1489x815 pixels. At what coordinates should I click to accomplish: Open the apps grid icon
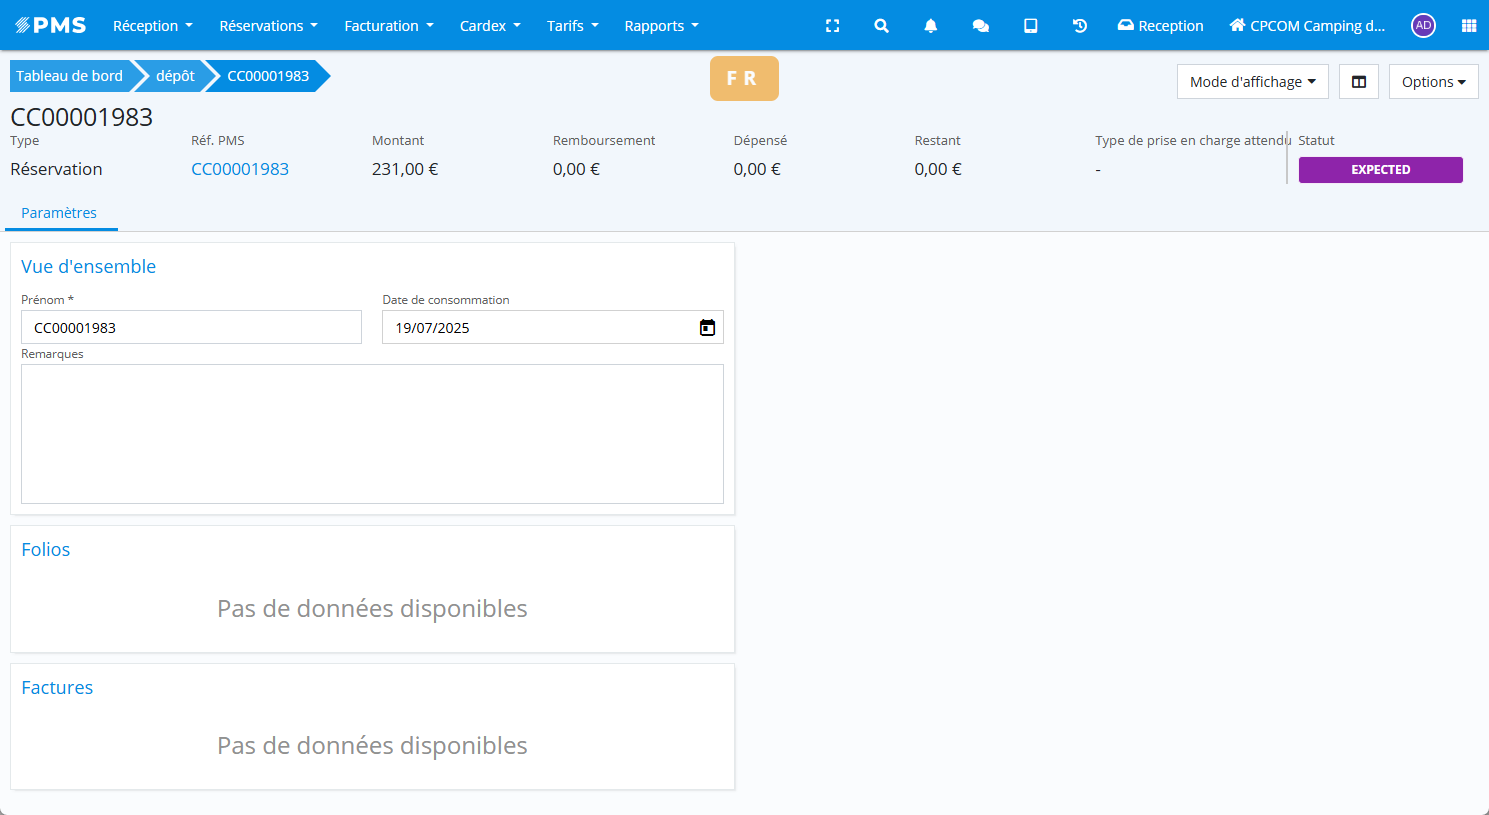(1468, 26)
